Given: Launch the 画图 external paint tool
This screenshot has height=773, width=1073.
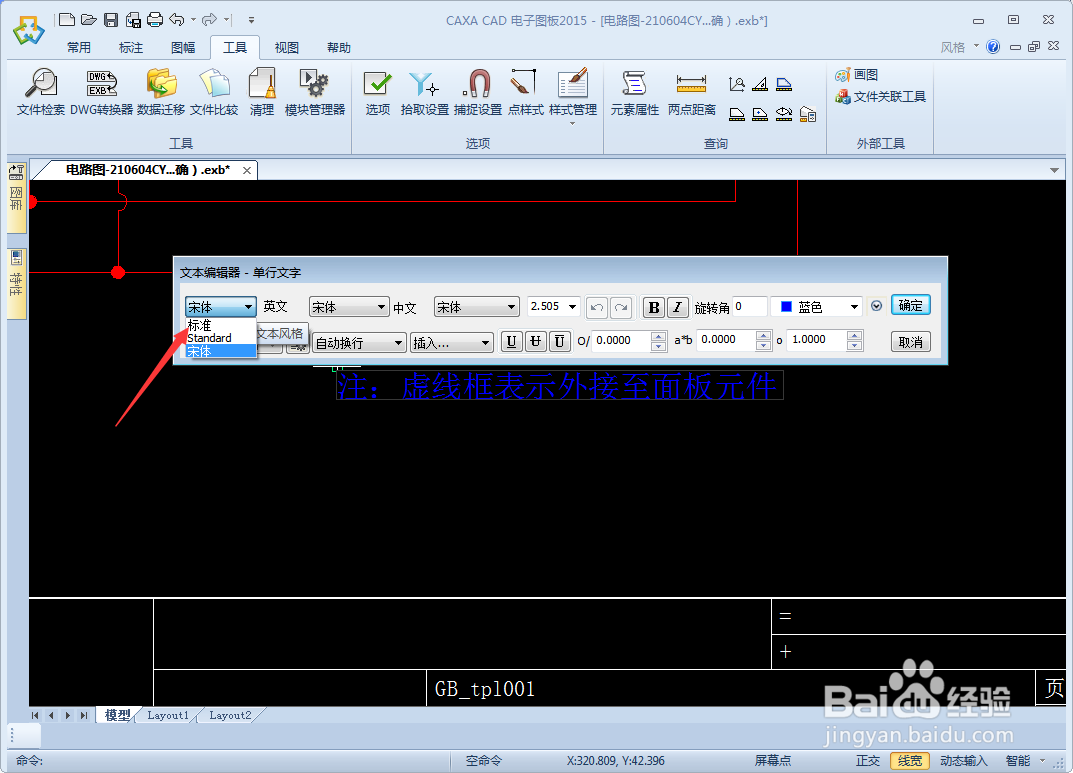Looking at the screenshot, I should [x=856, y=75].
